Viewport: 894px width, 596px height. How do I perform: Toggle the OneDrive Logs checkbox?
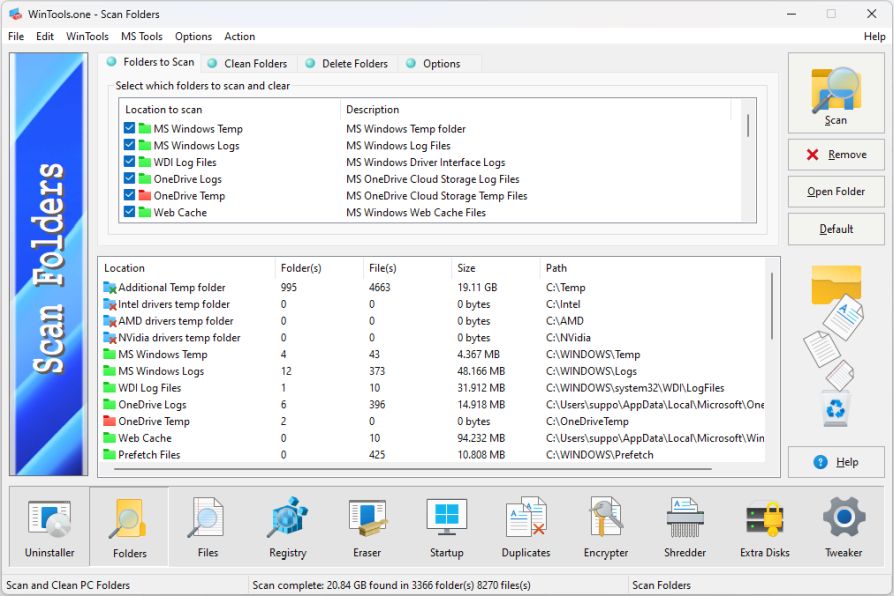pos(129,178)
